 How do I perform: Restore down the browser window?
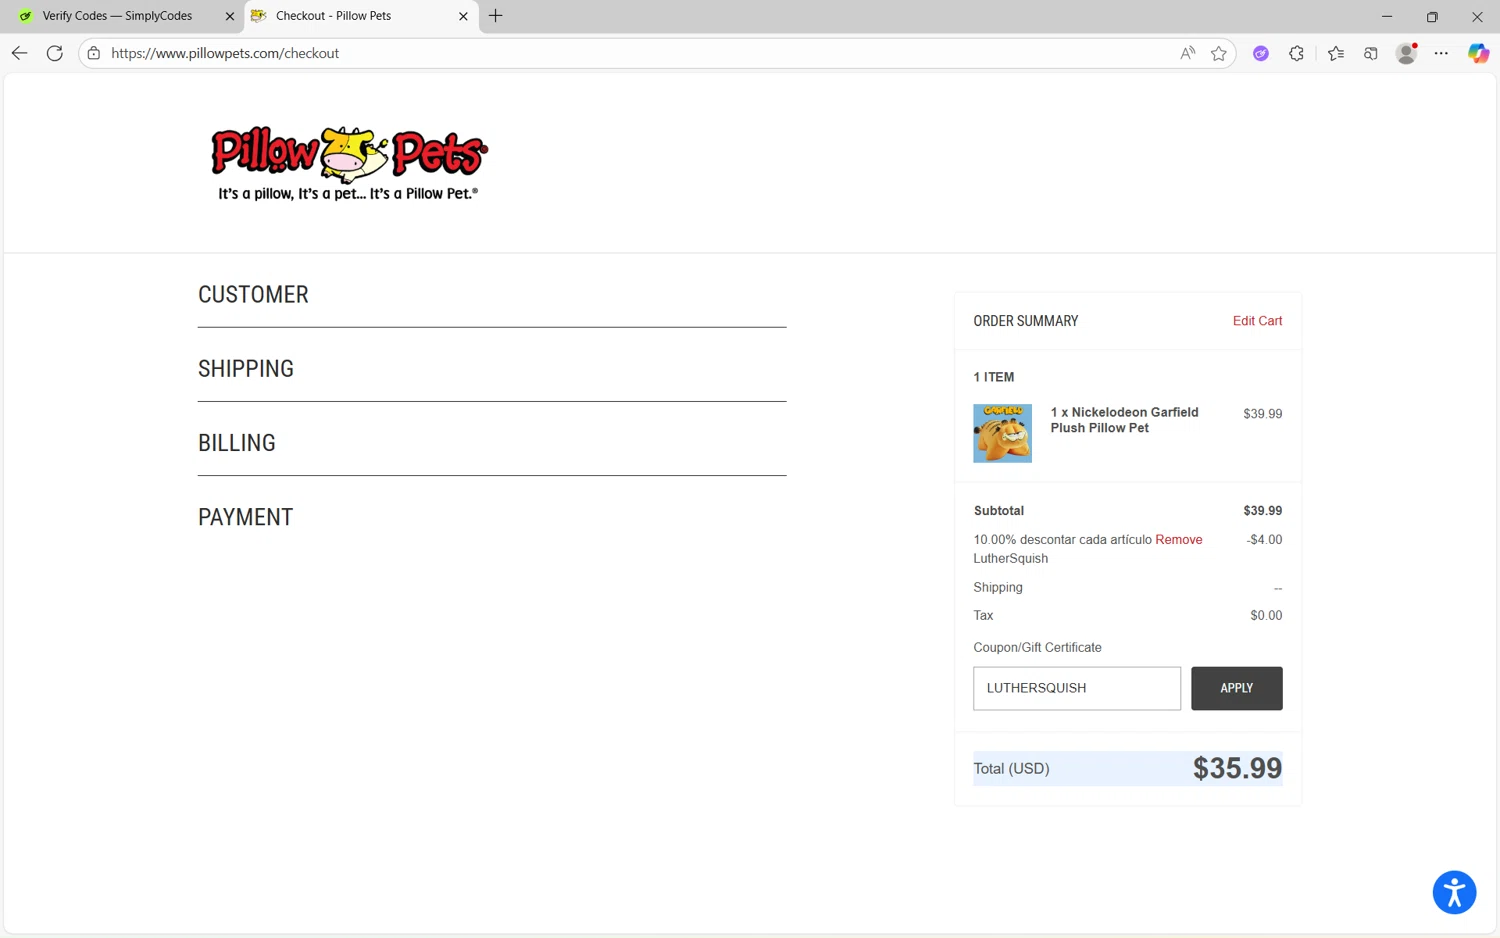(x=1432, y=16)
